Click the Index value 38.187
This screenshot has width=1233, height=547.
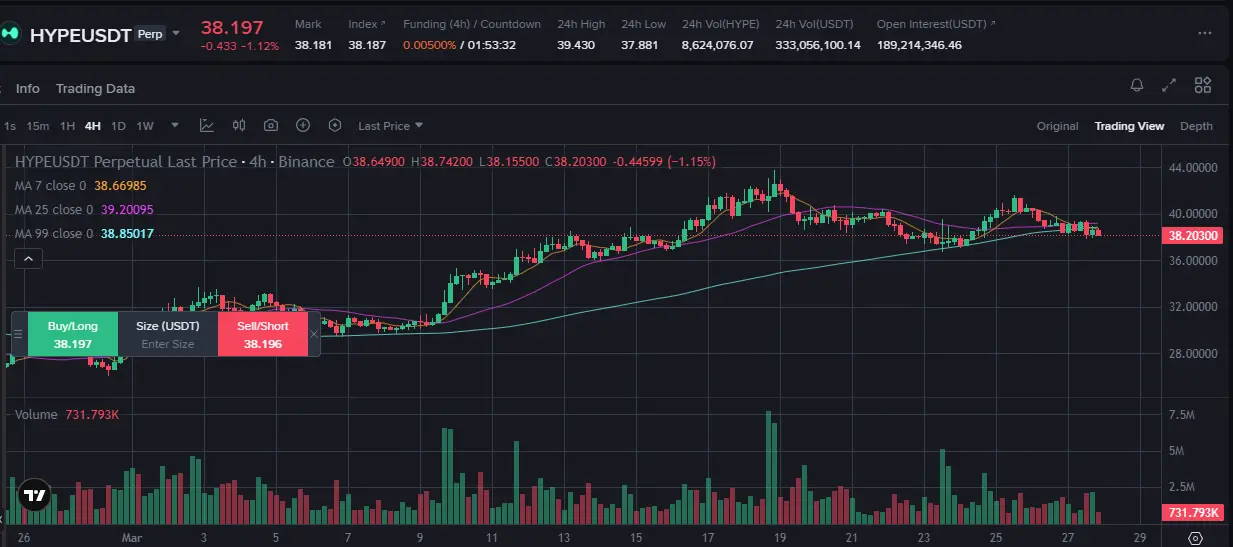(x=367, y=45)
